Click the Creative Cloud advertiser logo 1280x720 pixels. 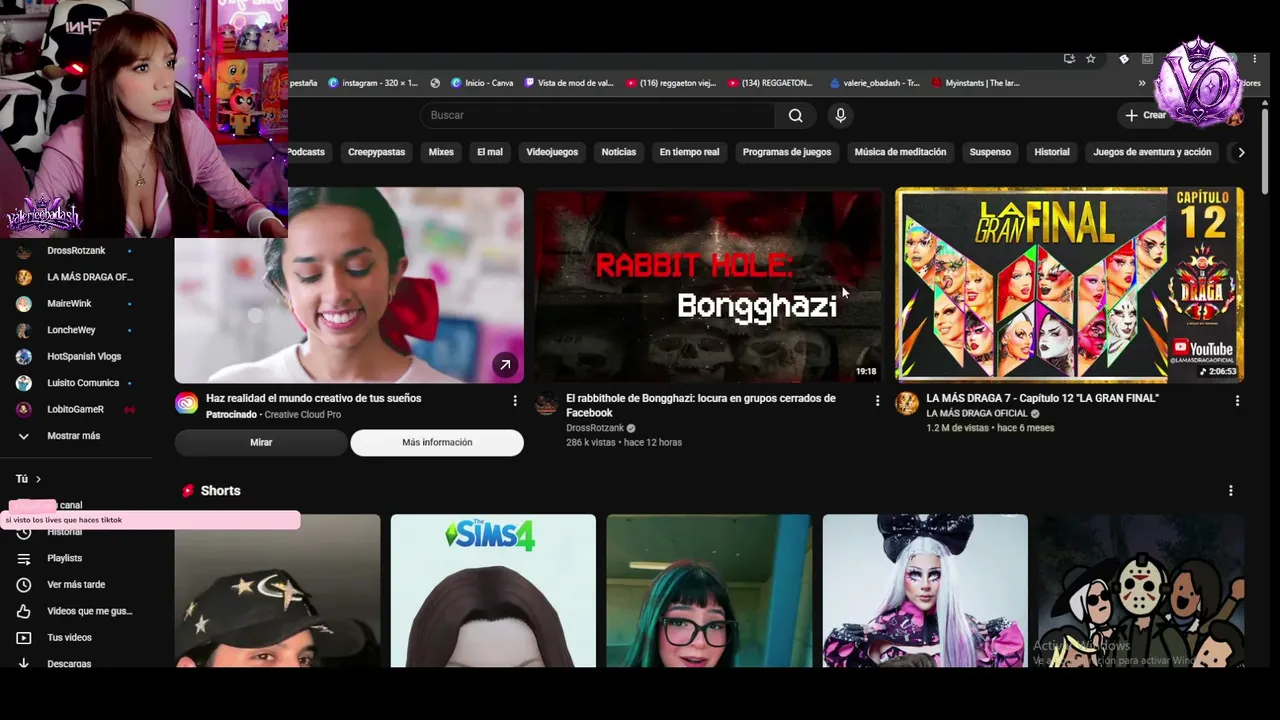click(x=187, y=403)
